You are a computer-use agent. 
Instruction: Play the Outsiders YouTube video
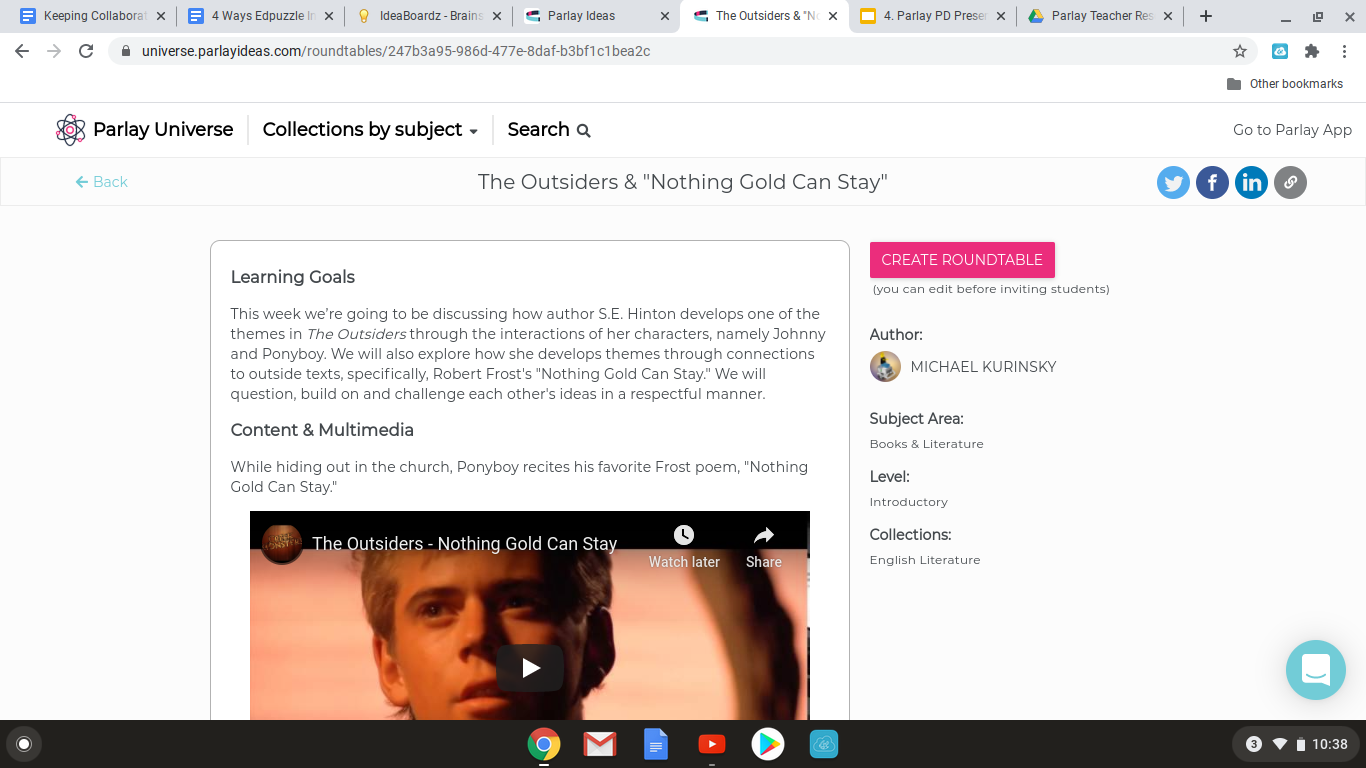[530, 668]
